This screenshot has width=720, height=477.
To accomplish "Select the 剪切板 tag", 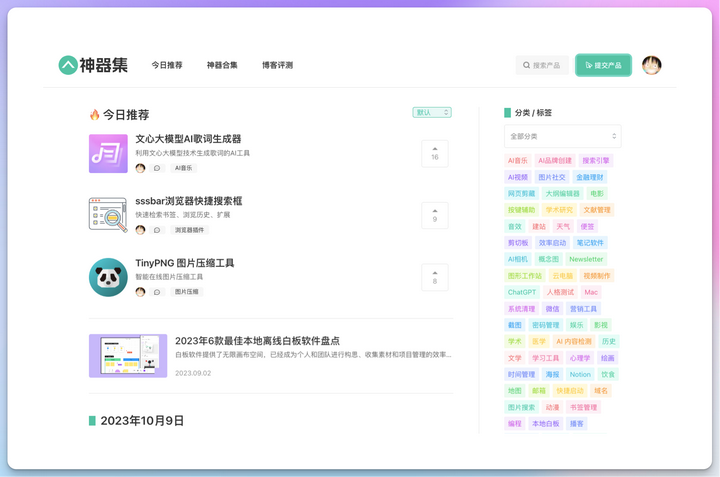I will 518,243.
